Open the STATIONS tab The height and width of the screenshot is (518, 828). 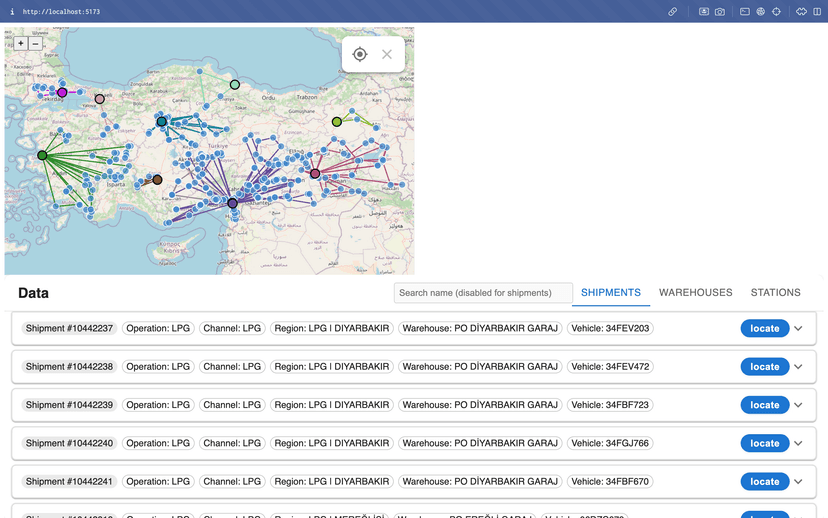775,293
